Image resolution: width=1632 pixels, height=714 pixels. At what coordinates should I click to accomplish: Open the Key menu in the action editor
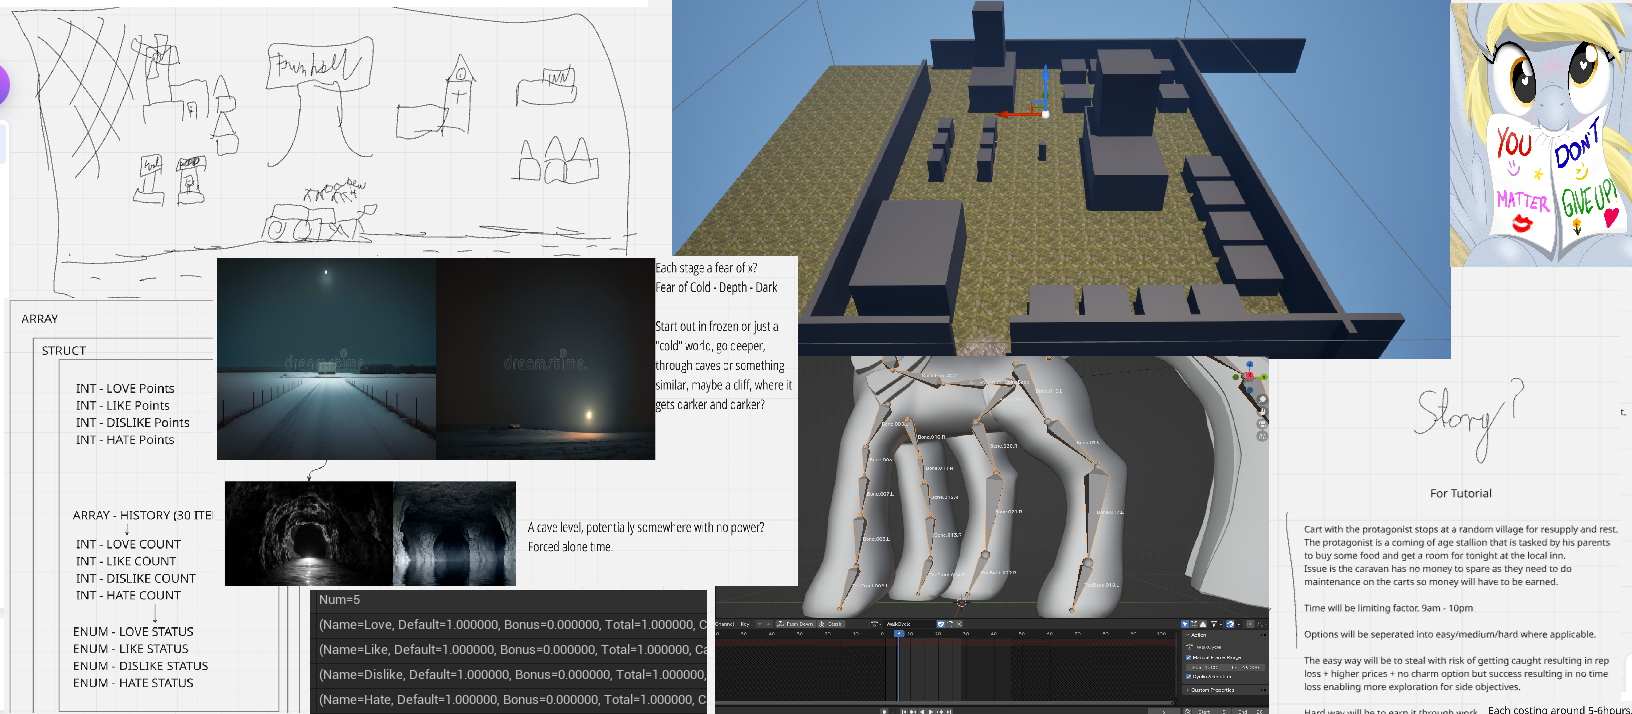pyautogui.click(x=745, y=624)
